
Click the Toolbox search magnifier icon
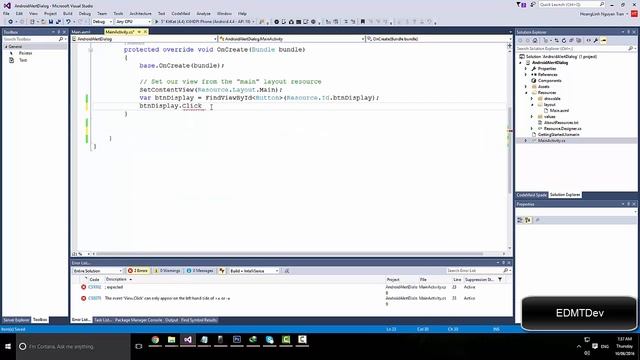click(61, 39)
